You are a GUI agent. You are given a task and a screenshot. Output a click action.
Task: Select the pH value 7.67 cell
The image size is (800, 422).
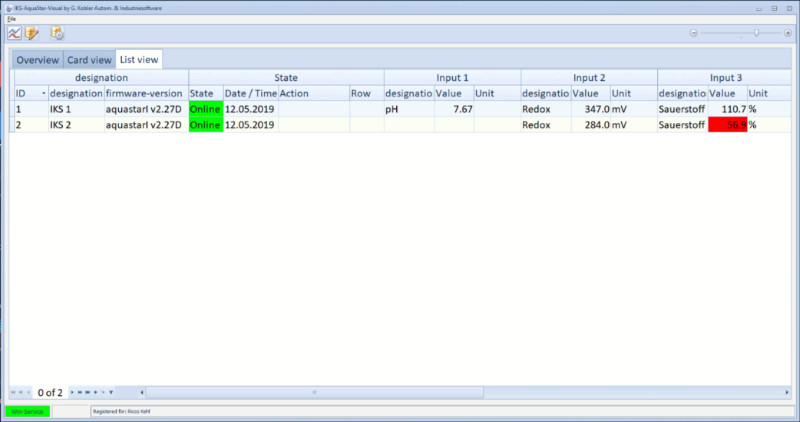[x=454, y=109]
